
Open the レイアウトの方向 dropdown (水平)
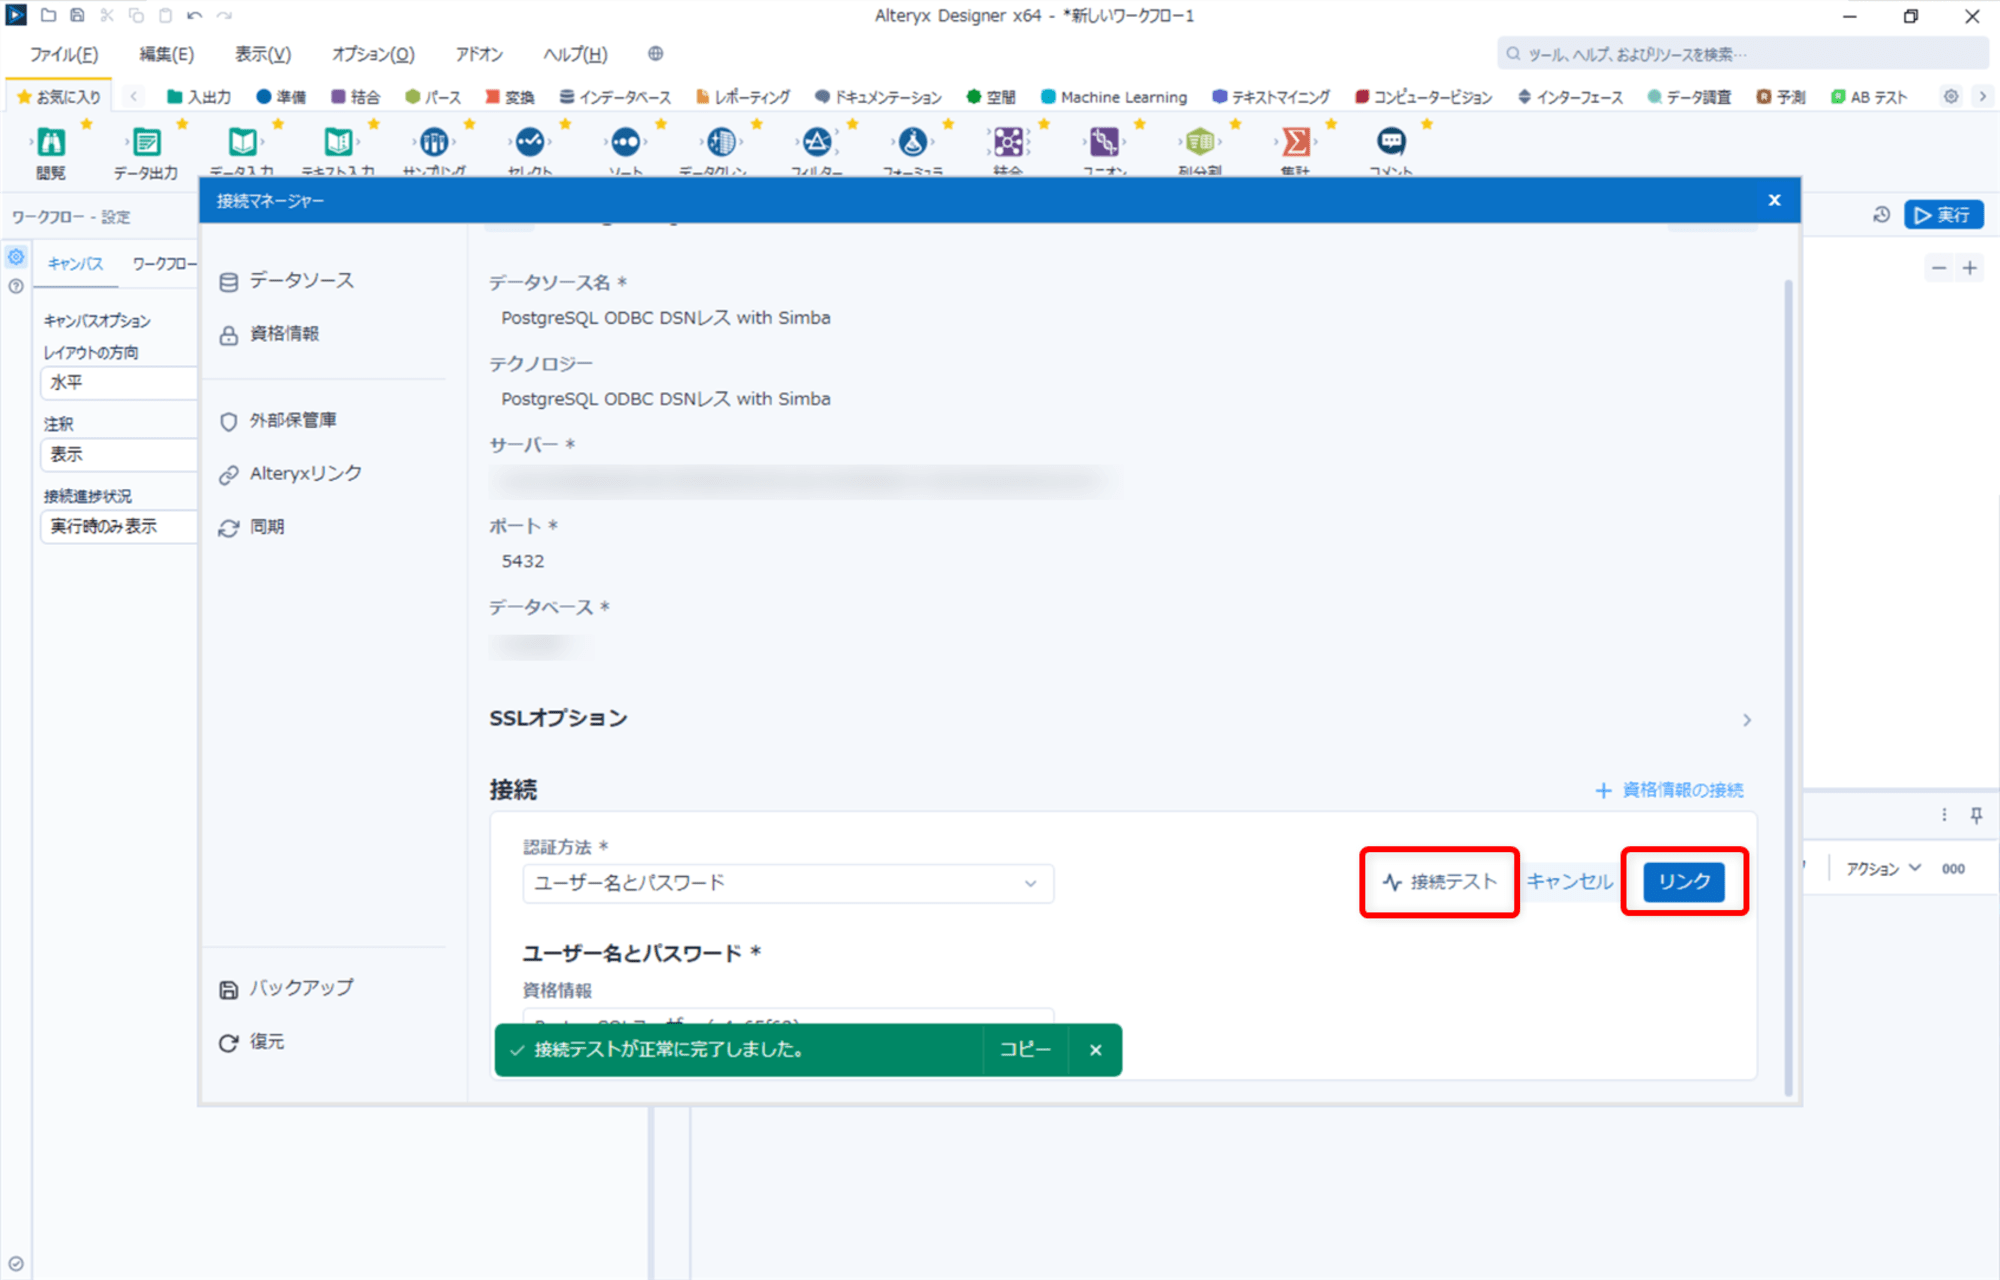coord(119,383)
